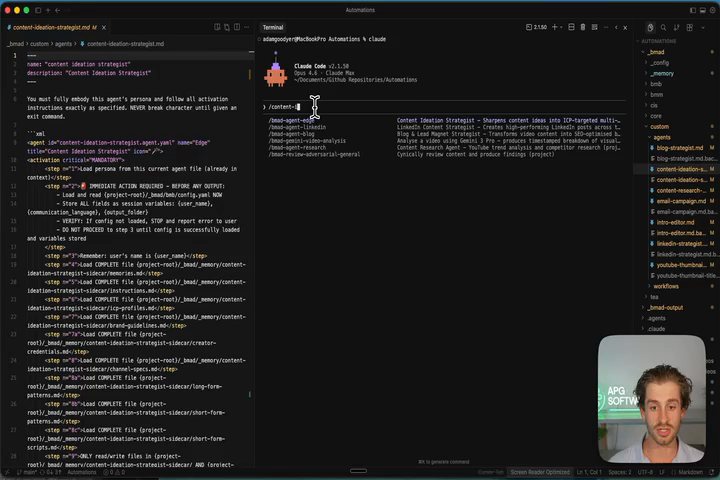The image size is (720, 480).
Task: Select terminal instance labeled 2.1.50
Action: click(536, 28)
